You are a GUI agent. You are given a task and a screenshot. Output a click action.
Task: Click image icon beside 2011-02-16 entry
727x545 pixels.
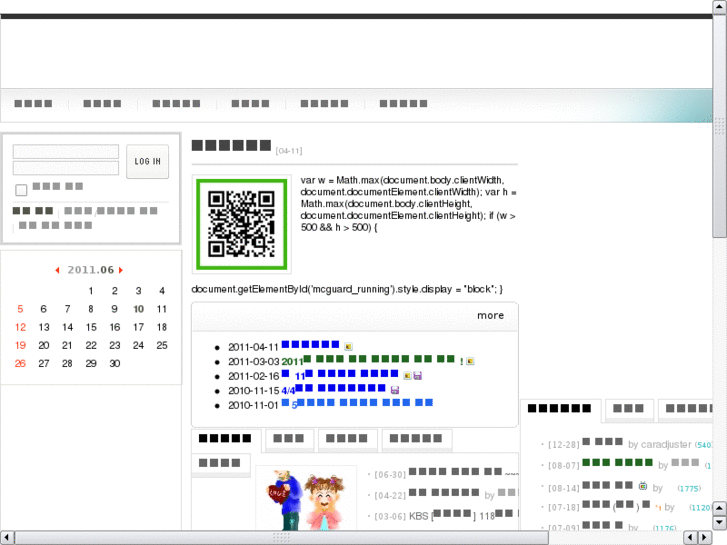pyautogui.click(x=407, y=376)
